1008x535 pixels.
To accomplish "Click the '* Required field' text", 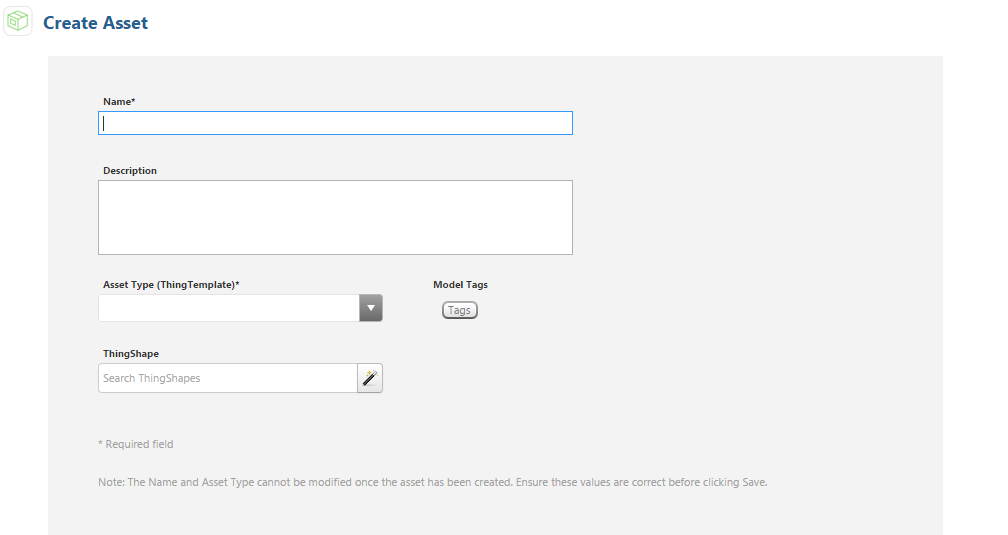I will (136, 444).
